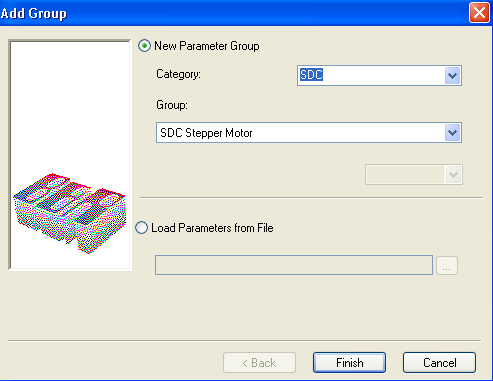Close the Add Group dialog with the X
This screenshot has height=381, width=493.
coord(479,13)
